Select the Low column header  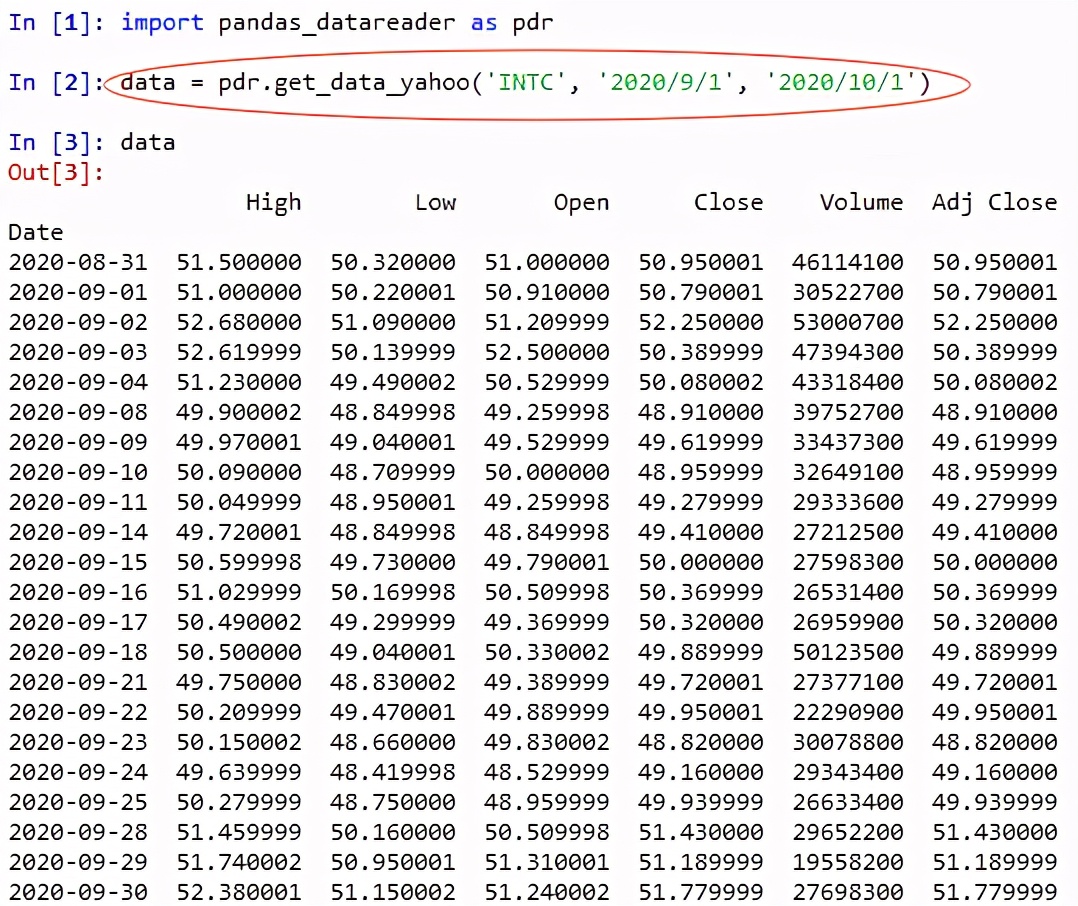tap(435, 202)
